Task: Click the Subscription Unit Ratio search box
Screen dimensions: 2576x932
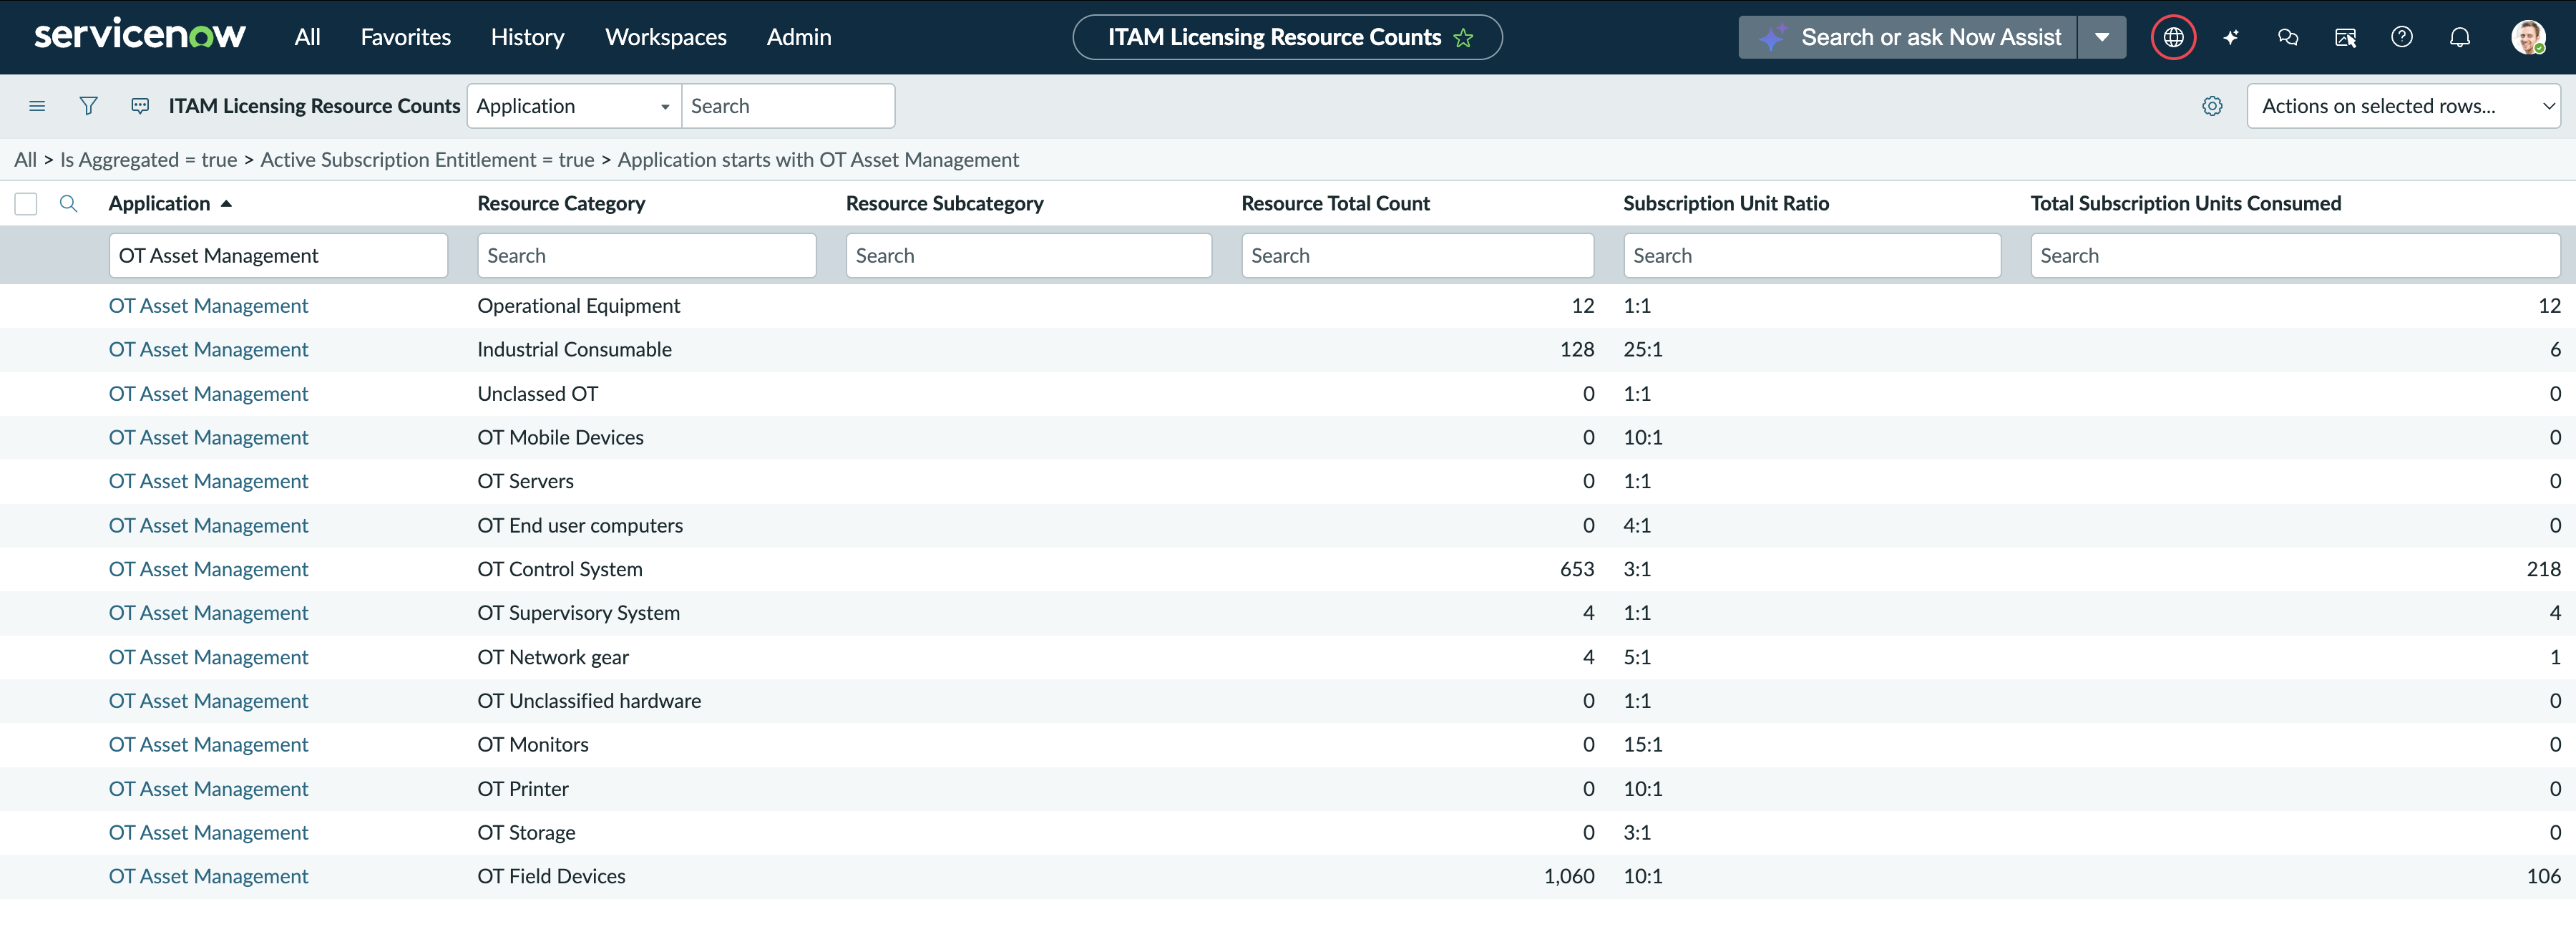Action: pos(1812,256)
